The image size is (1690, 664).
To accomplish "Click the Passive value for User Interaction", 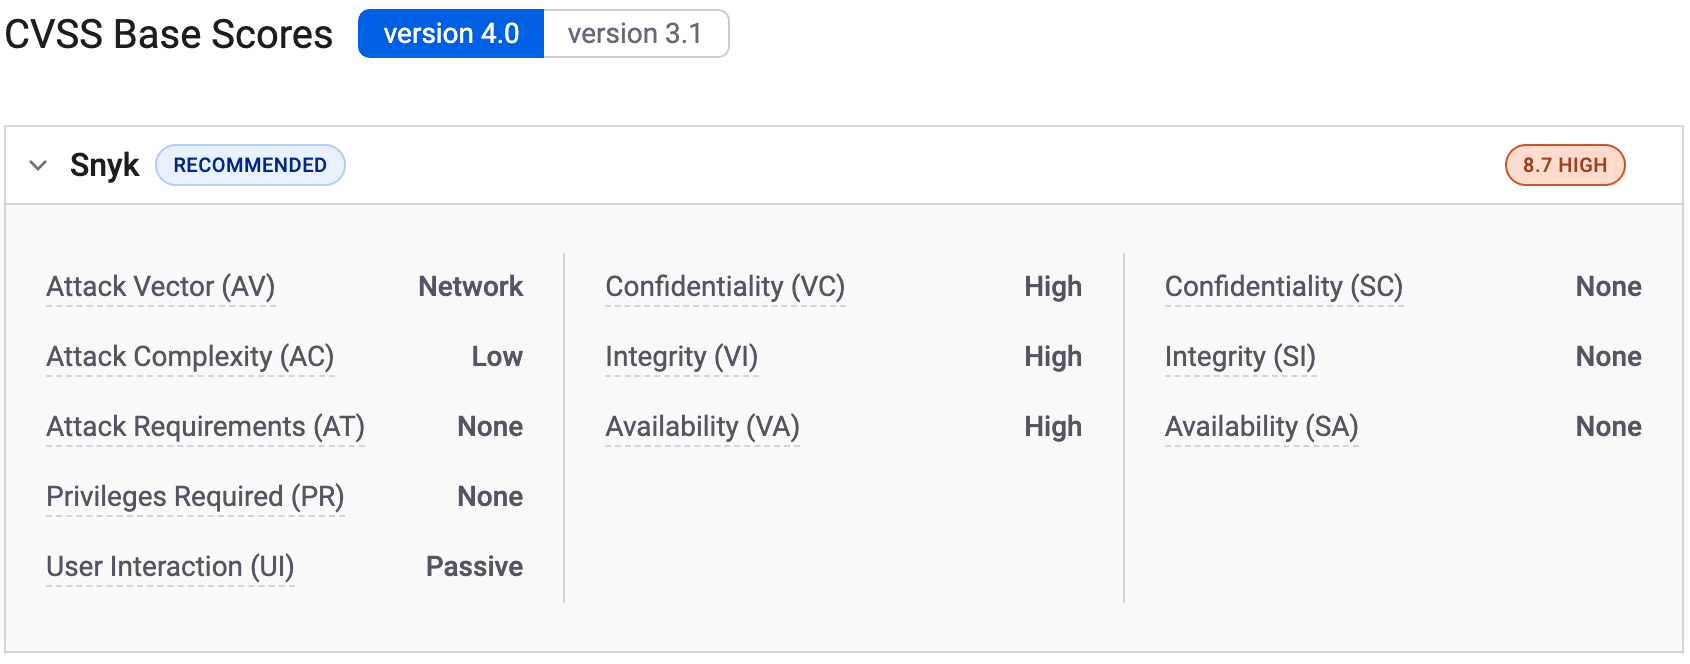I will point(474,567).
